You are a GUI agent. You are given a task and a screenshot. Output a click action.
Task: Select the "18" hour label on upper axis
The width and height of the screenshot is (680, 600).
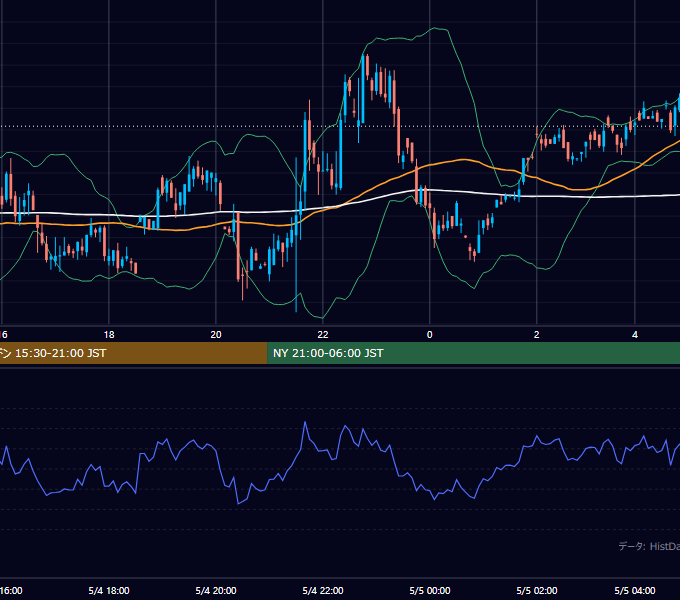(109, 335)
